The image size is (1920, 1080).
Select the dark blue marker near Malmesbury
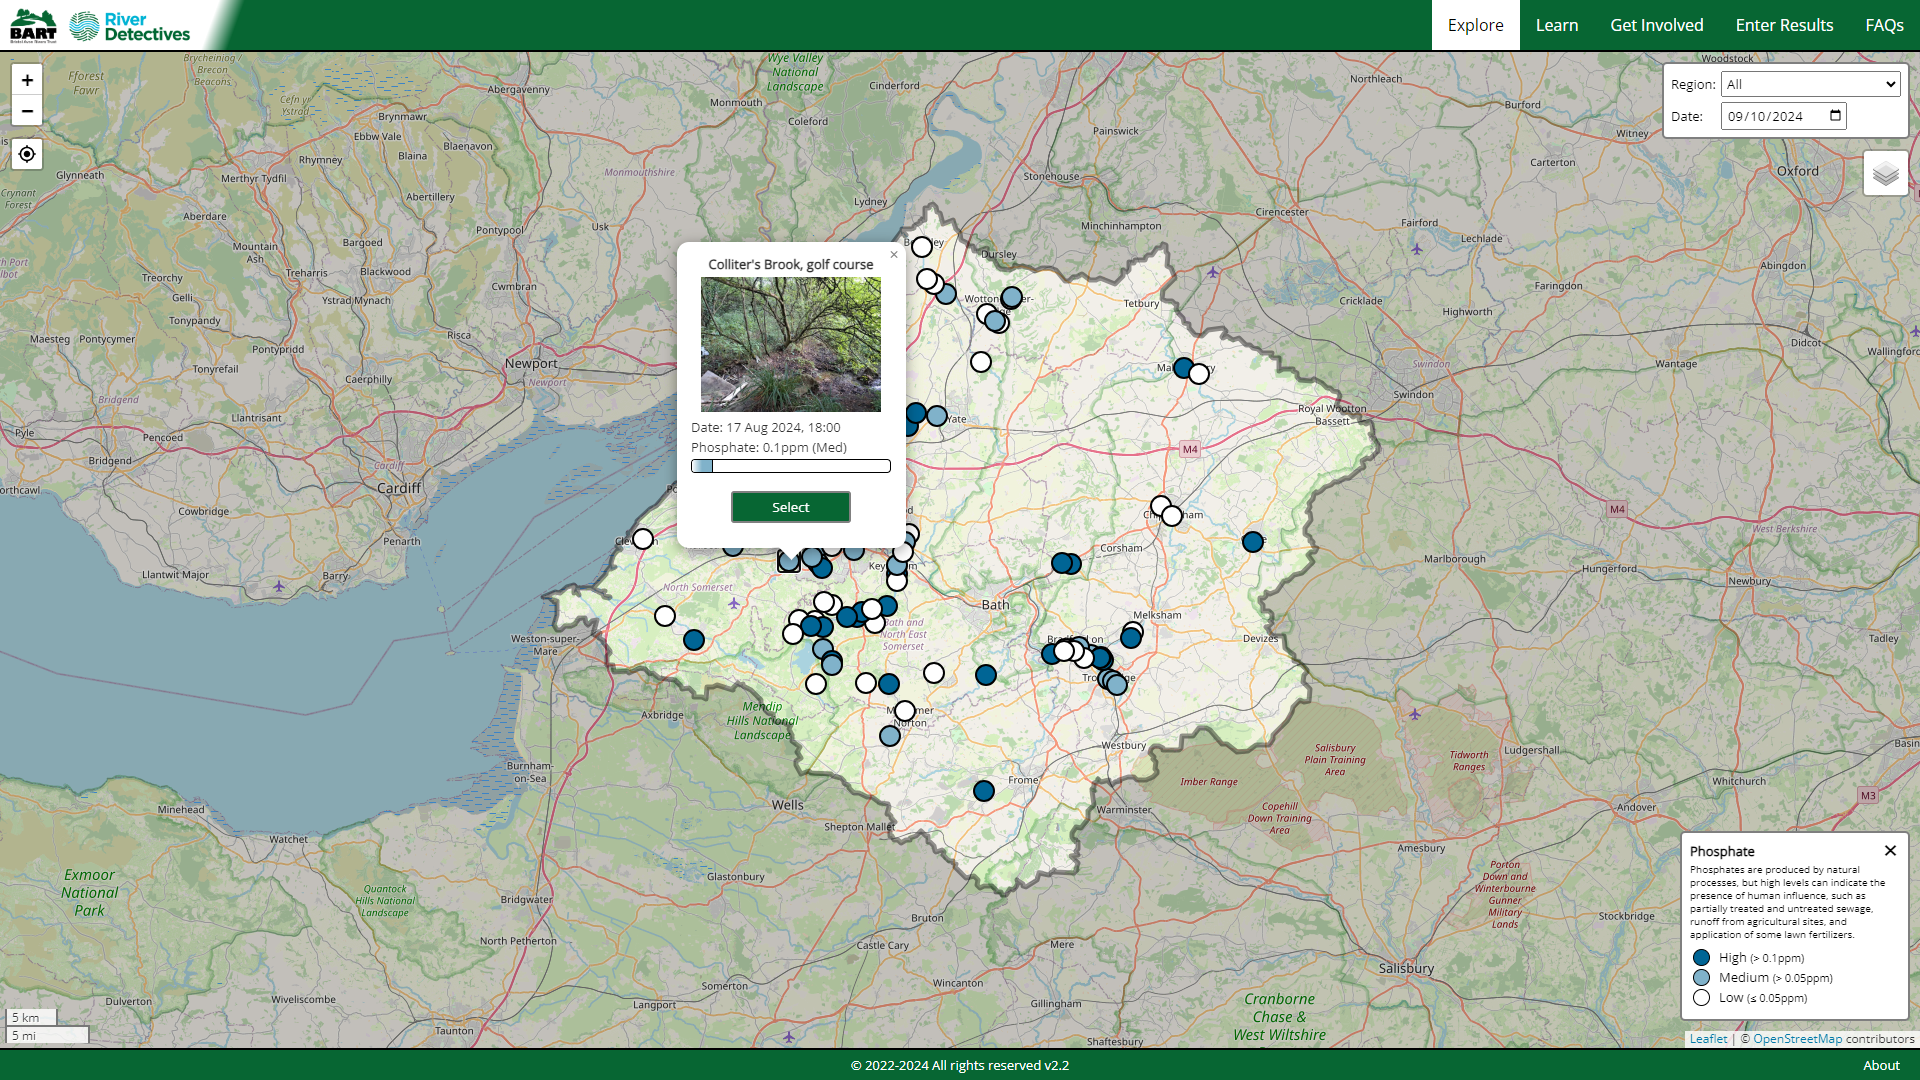point(1184,368)
